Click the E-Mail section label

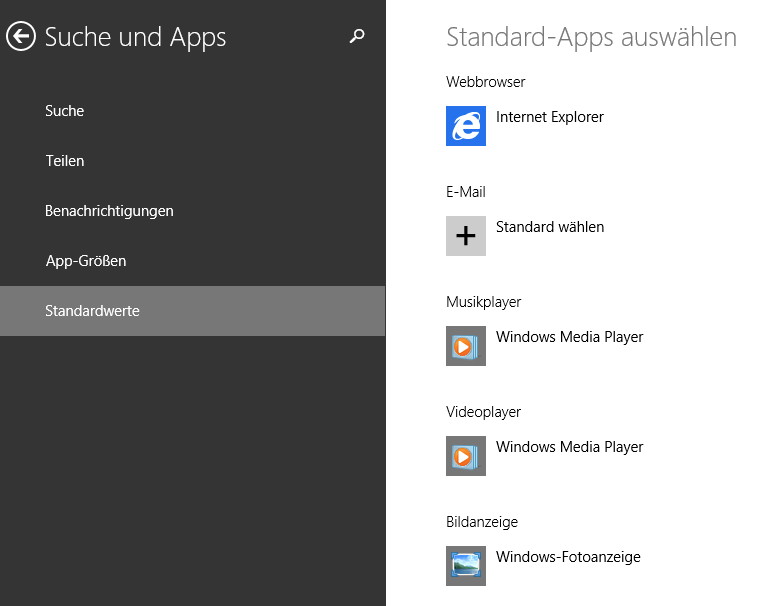[x=465, y=192]
